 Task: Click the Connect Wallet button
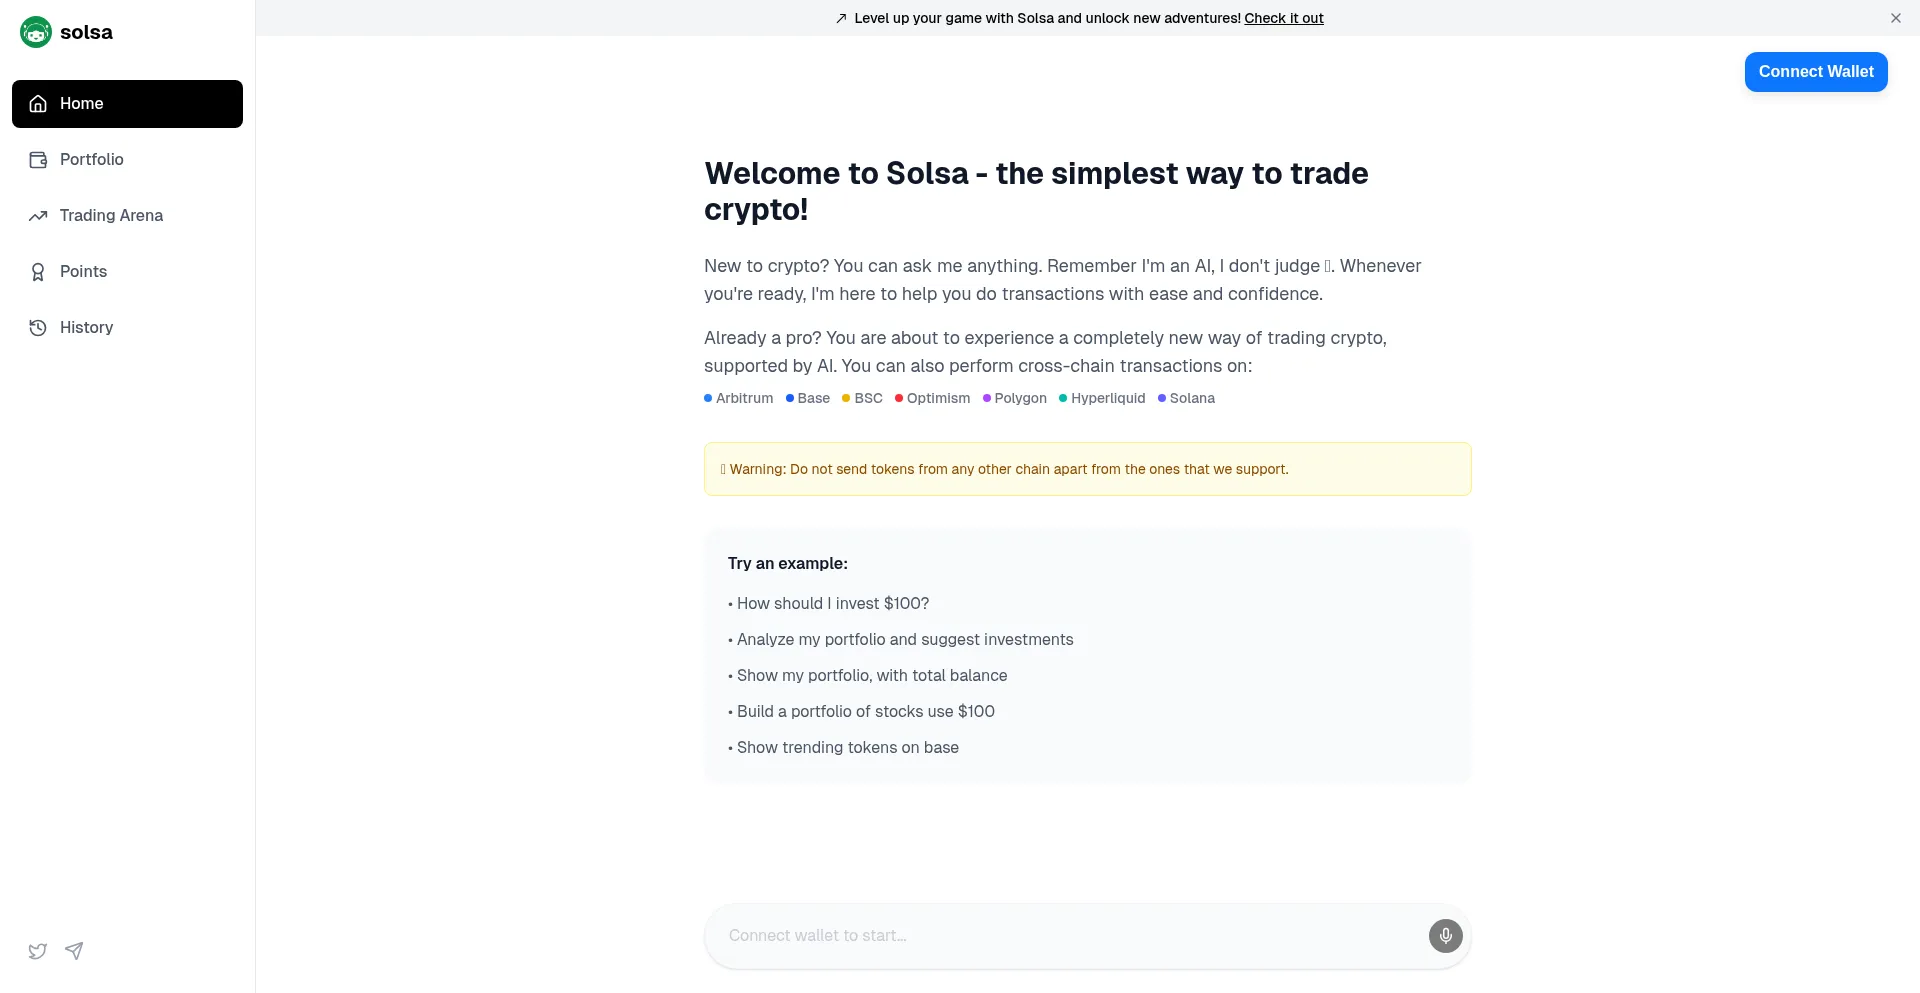(x=1815, y=71)
